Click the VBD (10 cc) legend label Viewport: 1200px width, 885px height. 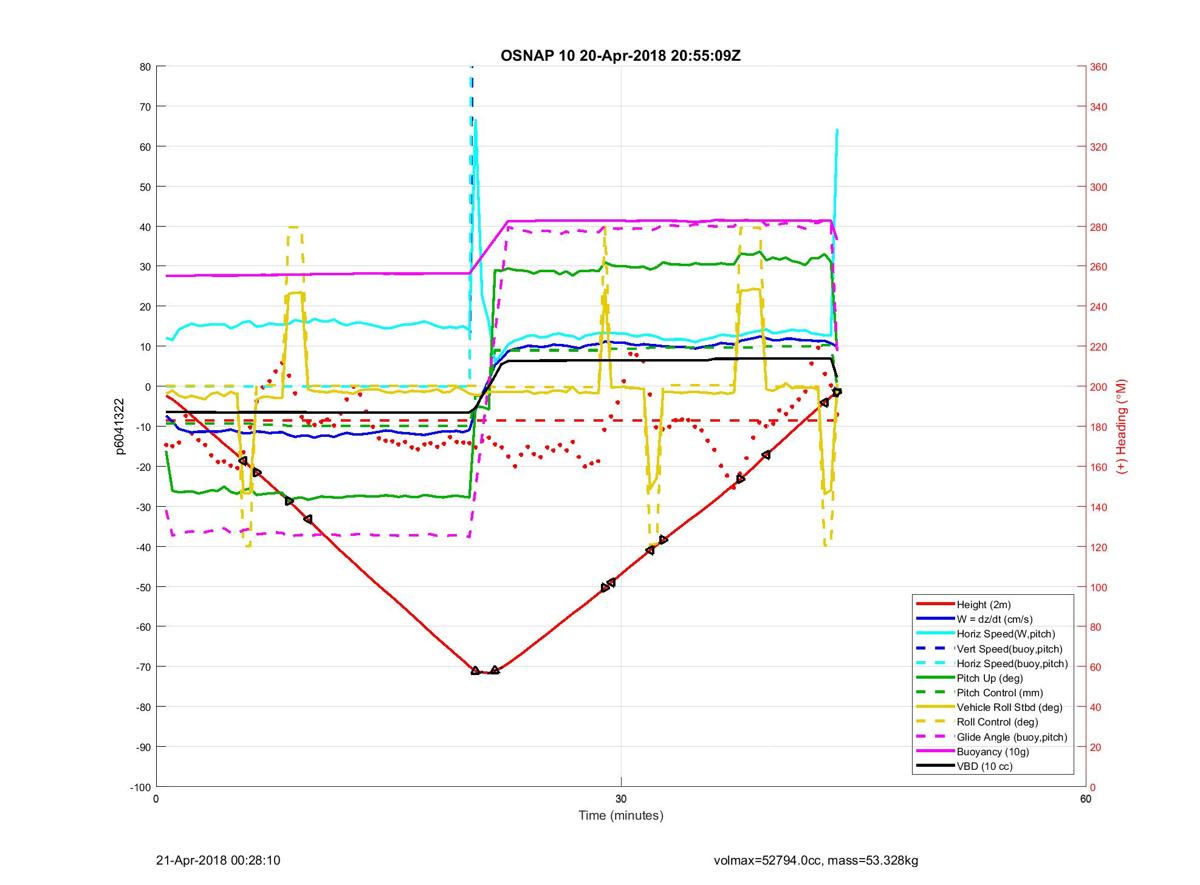[x=986, y=766]
